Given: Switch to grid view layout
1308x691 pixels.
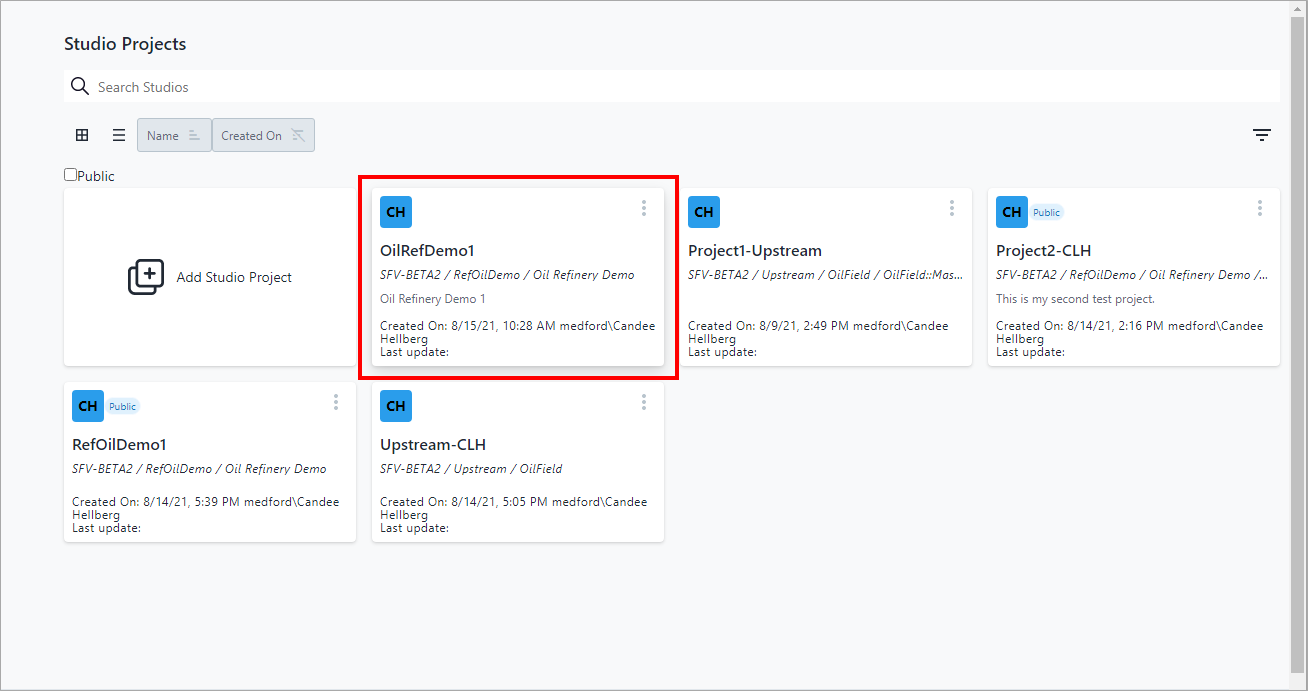Looking at the screenshot, I should pyautogui.click(x=82, y=135).
